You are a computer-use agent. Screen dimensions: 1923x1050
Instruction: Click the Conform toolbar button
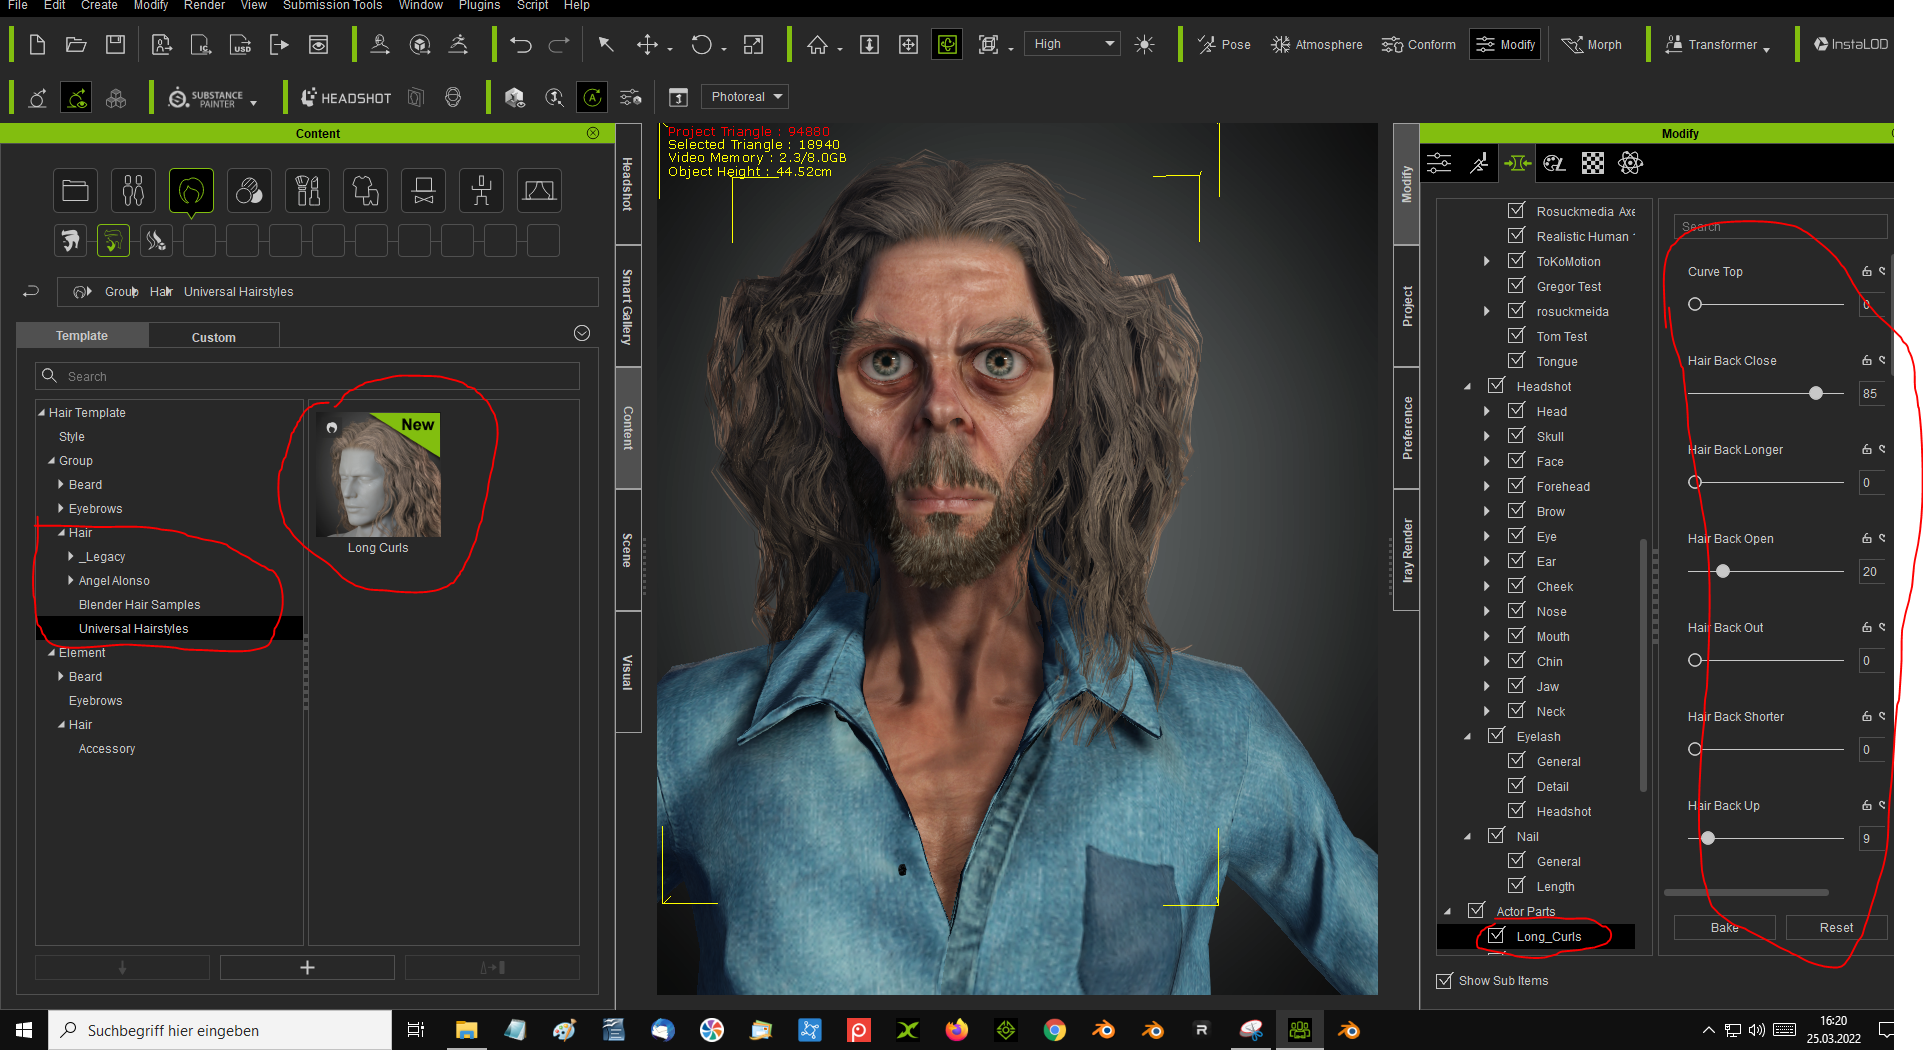coord(1419,44)
